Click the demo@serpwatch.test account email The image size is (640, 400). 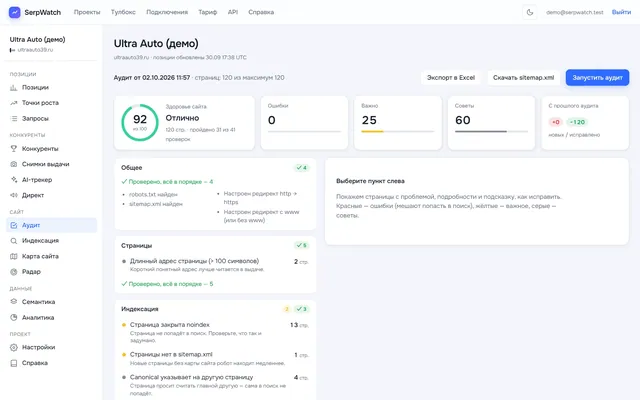[x=575, y=12]
